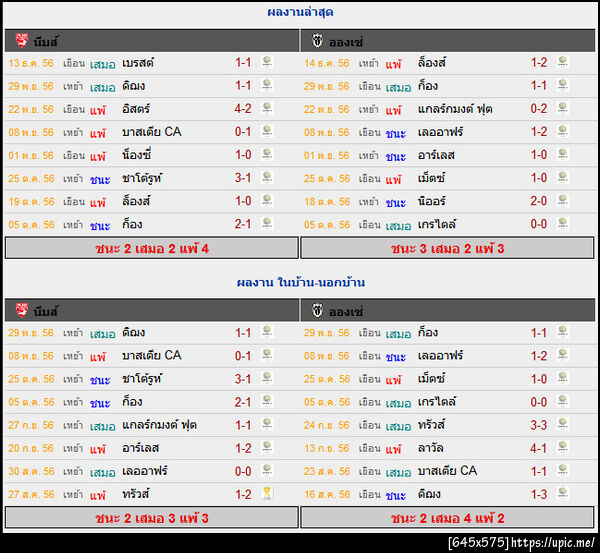Open match icon on 19 ต.ค. 56 ล็องส์ row
Viewport: 600px width, 553px height.
(267, 201)
